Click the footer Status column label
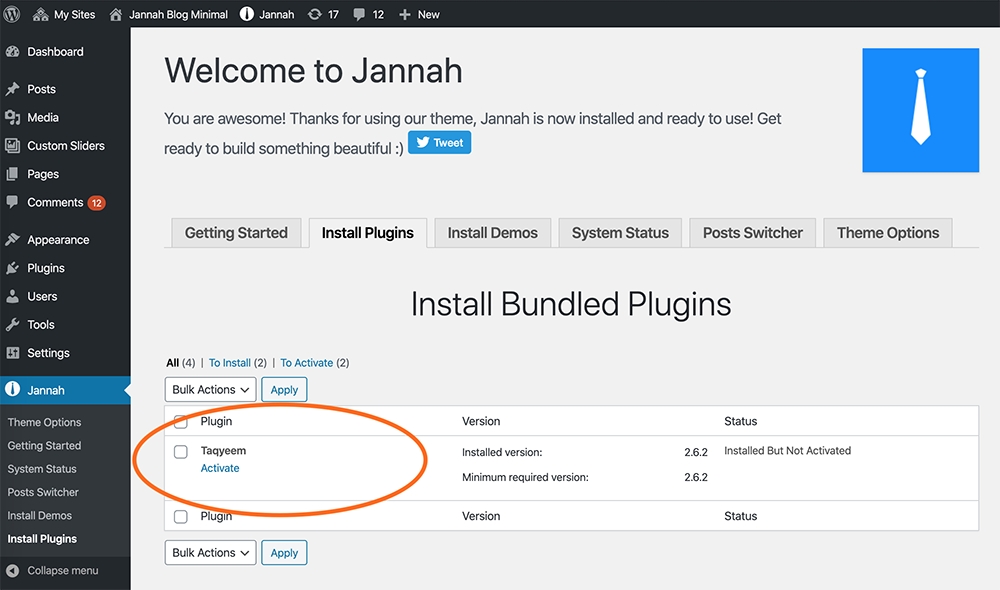Image resolution: width=1000 pixels, height=590 pixels. 740,516
